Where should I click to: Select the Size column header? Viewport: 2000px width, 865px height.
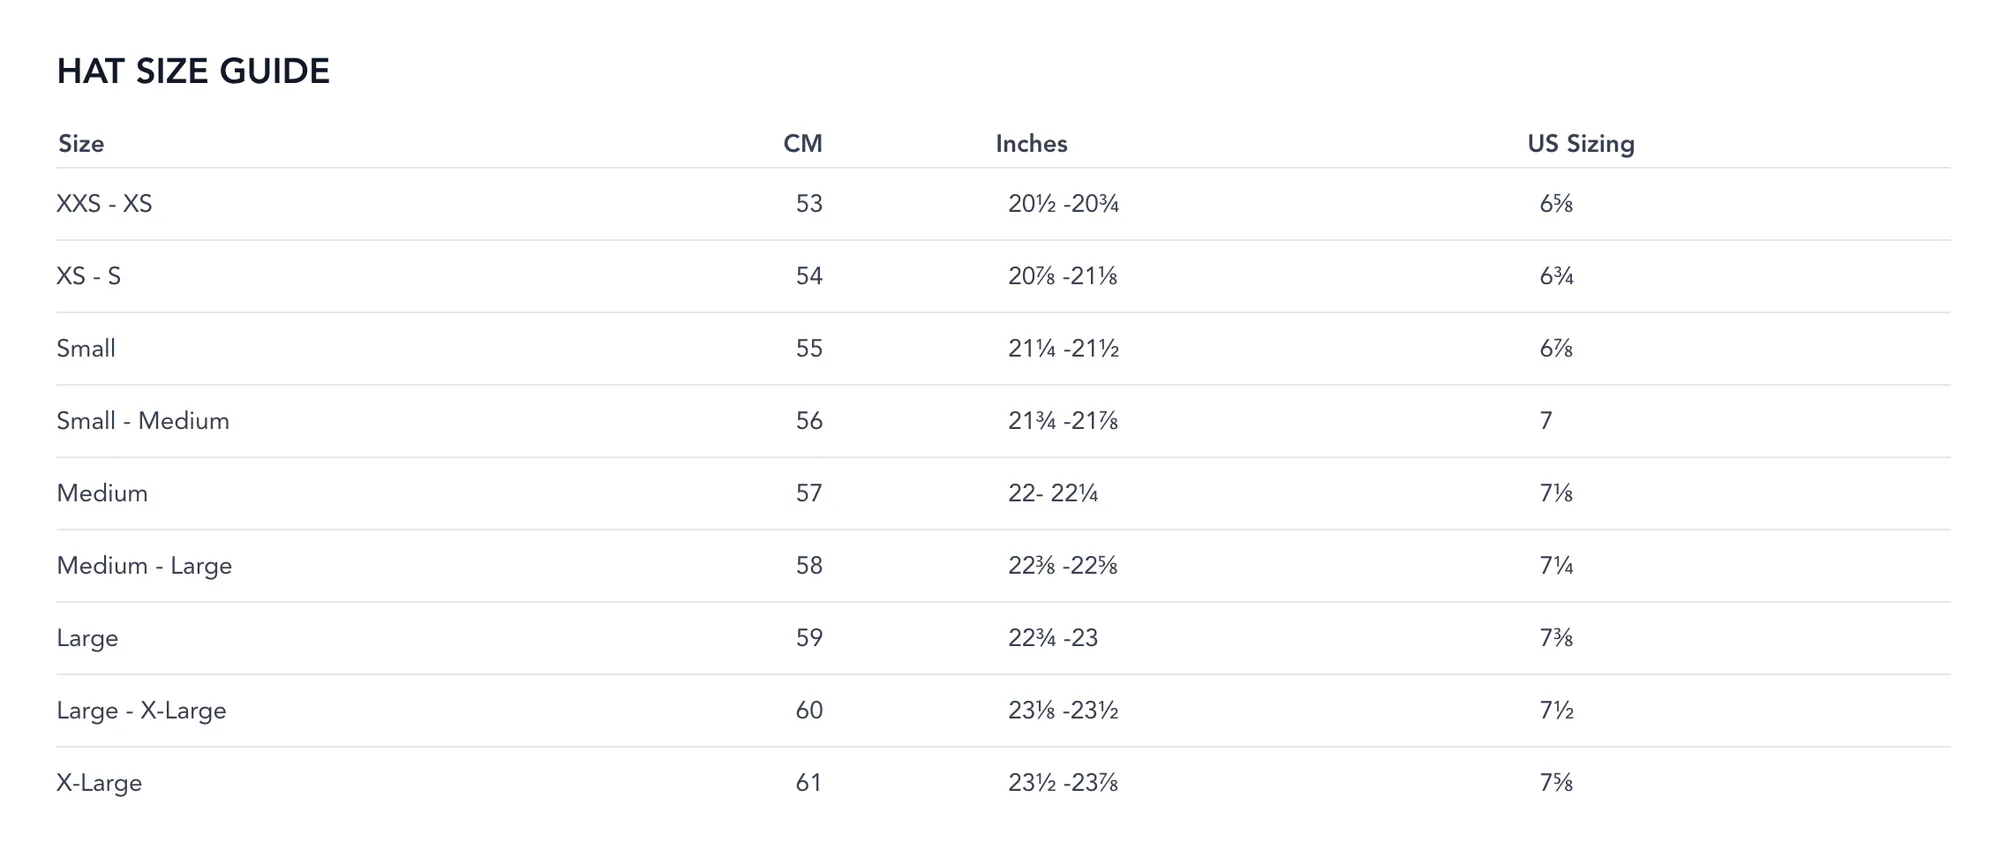[x=81, y=144]
